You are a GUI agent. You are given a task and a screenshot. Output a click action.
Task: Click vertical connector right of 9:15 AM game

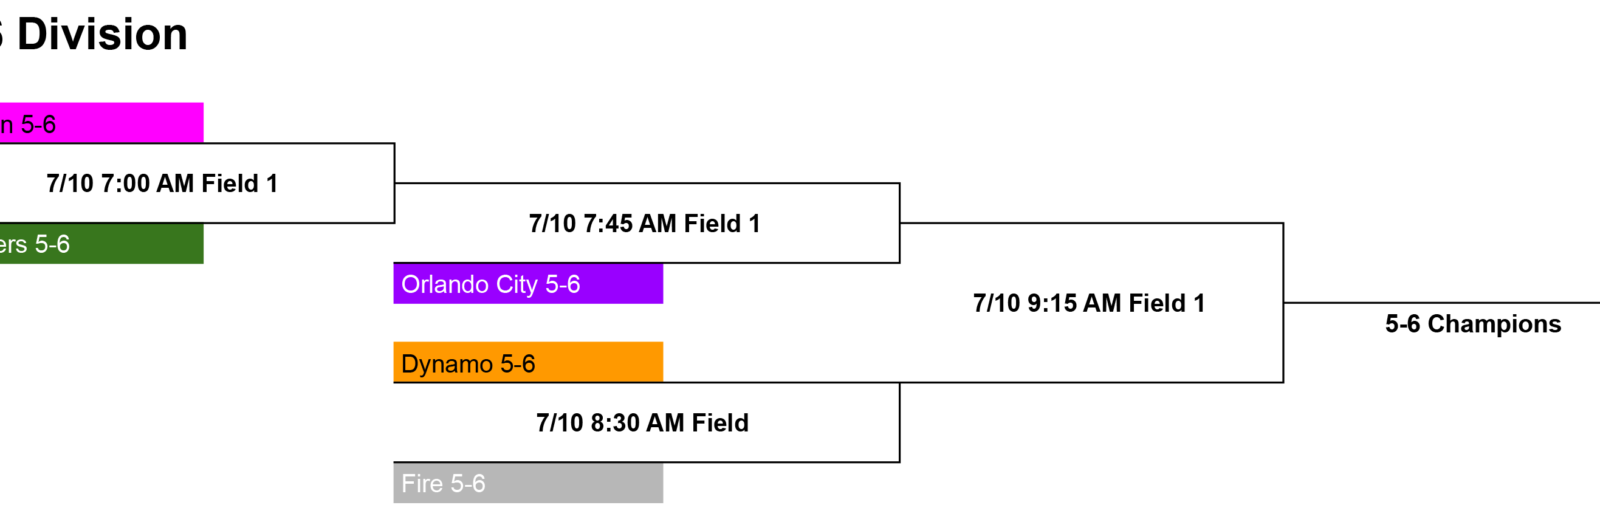(1283, 302)
